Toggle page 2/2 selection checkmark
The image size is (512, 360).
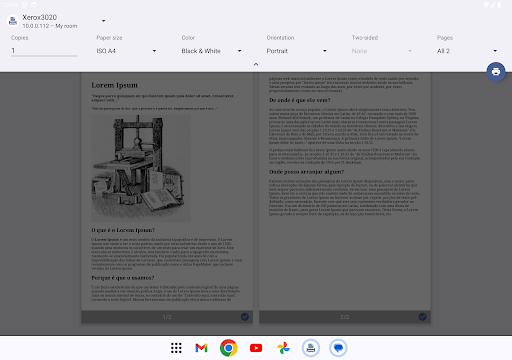click(x=422, y=317)
